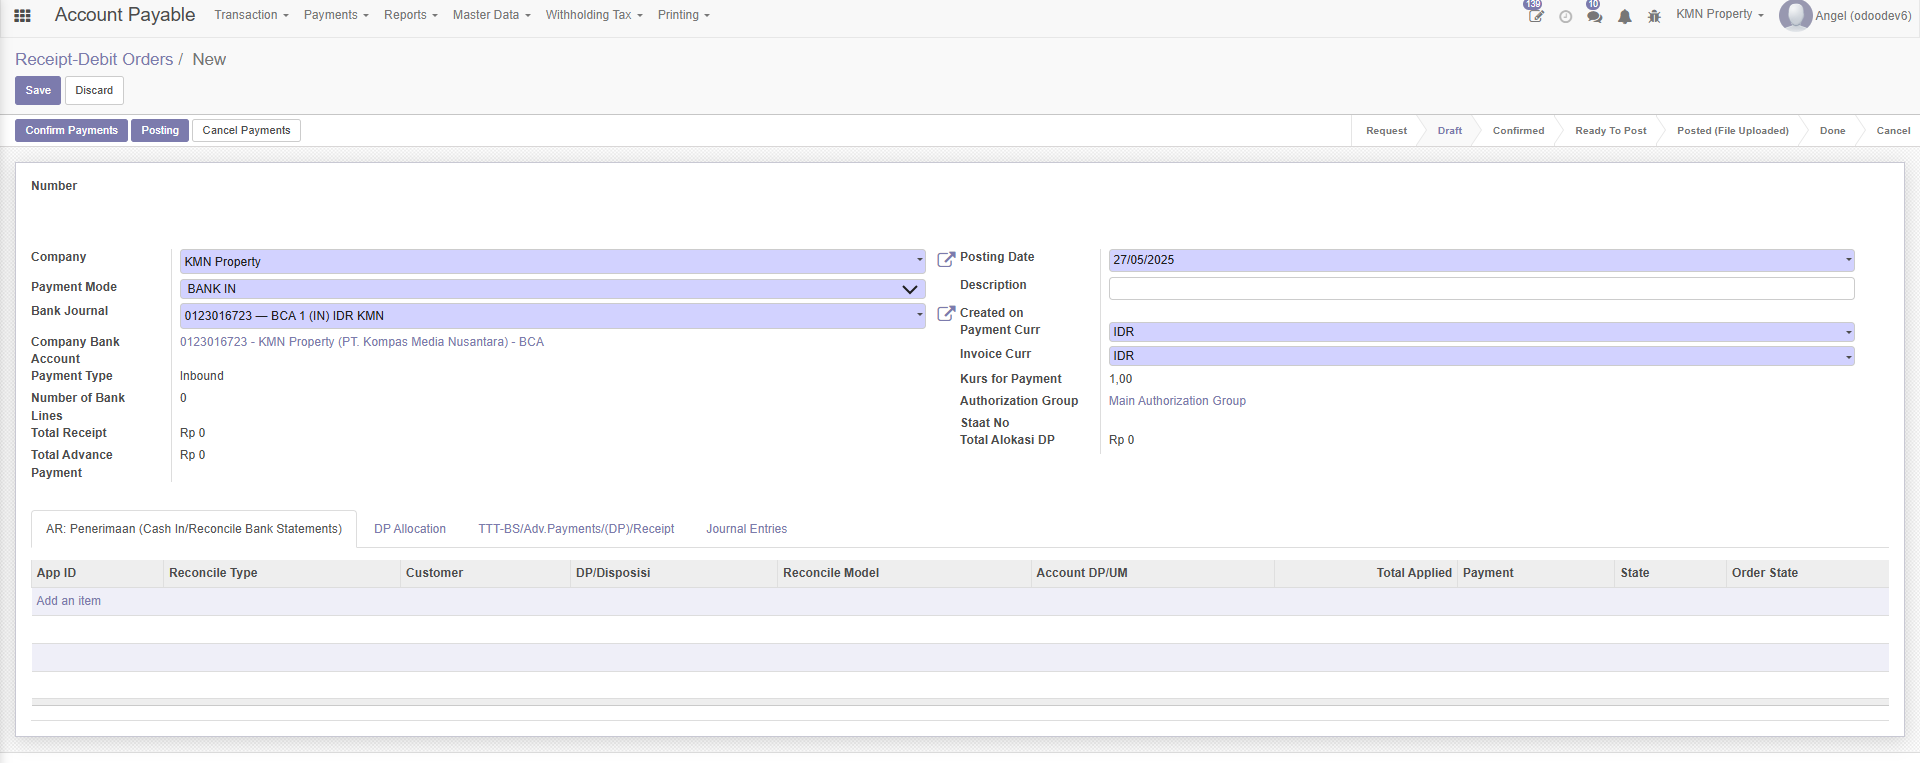Sort by Total Applied column header

(1366, 573)
